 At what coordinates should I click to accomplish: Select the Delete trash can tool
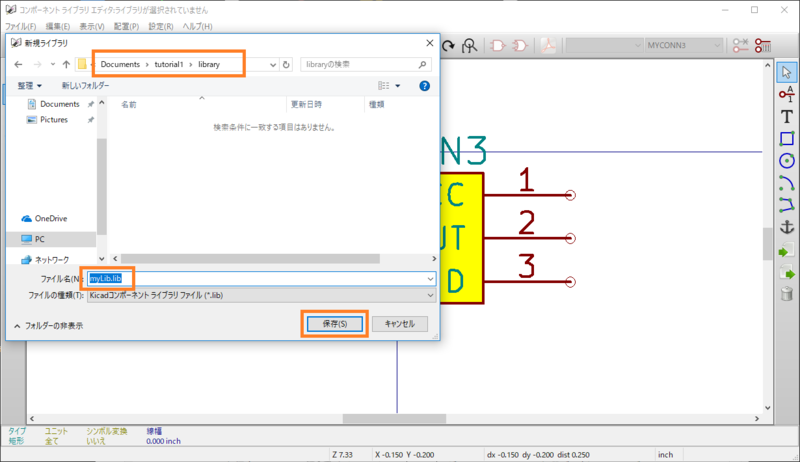(786, 294)
